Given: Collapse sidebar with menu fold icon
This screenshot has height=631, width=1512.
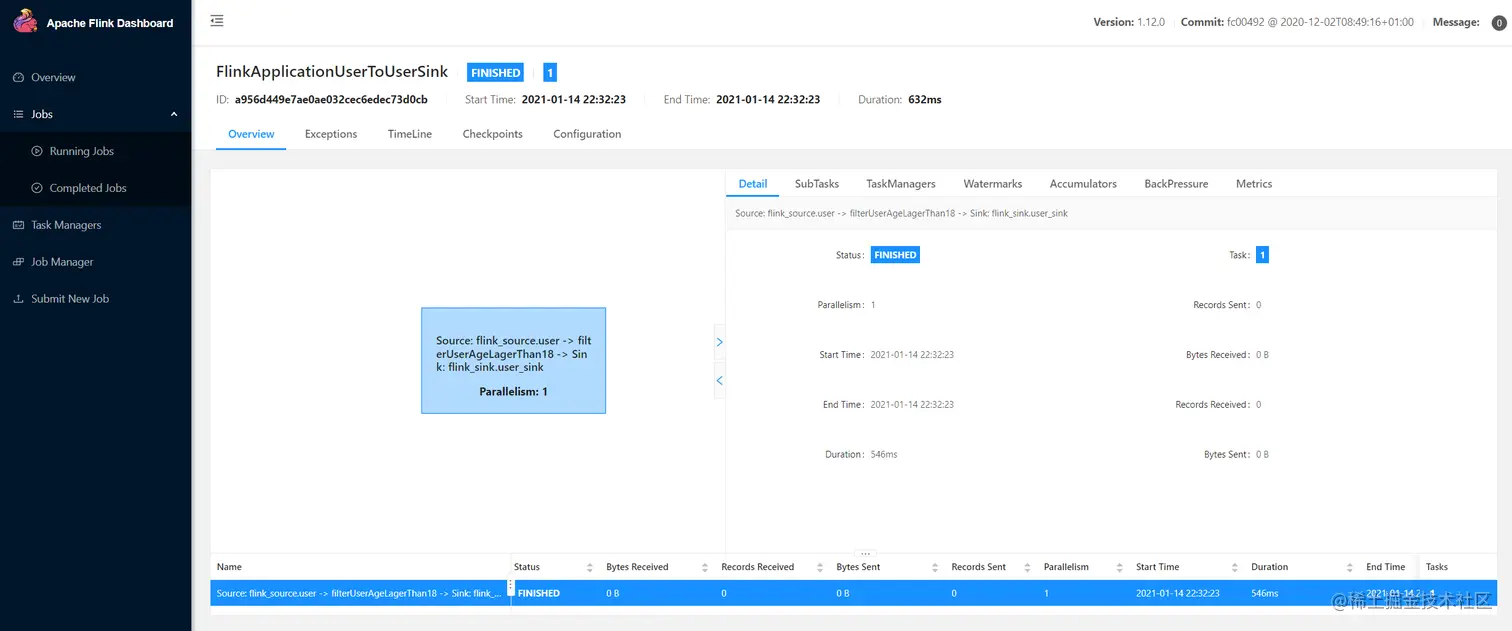Looking at the screenshot, I should 217,21.
